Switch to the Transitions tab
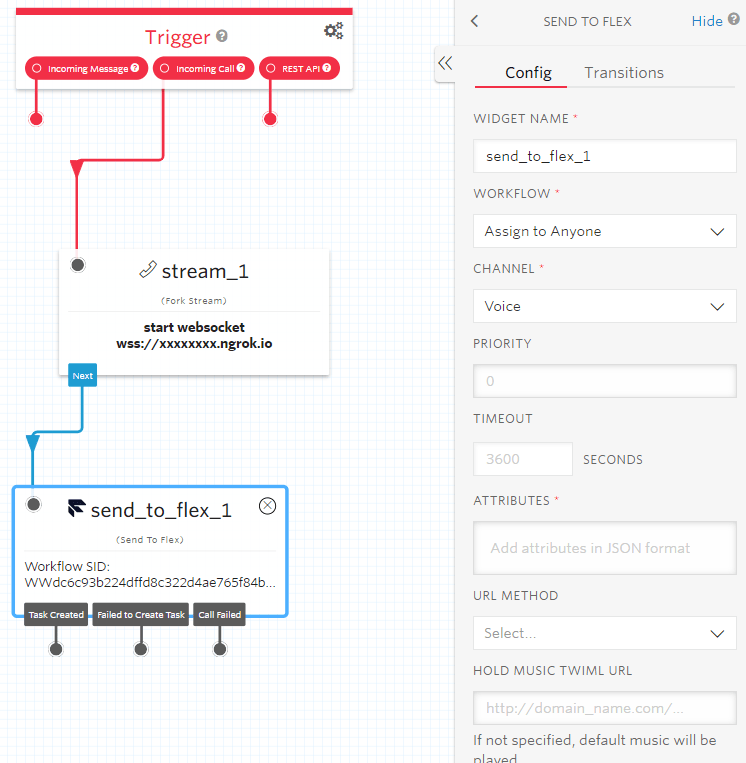This screenshot has width=746, height=763. [624, 73]
